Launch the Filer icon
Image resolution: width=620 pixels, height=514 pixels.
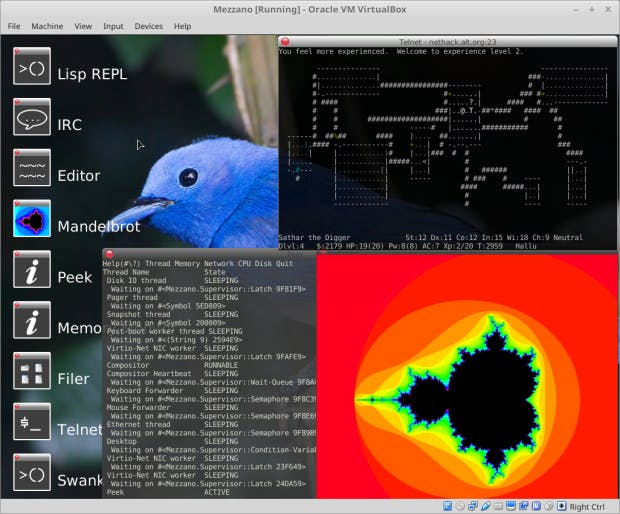32,371
